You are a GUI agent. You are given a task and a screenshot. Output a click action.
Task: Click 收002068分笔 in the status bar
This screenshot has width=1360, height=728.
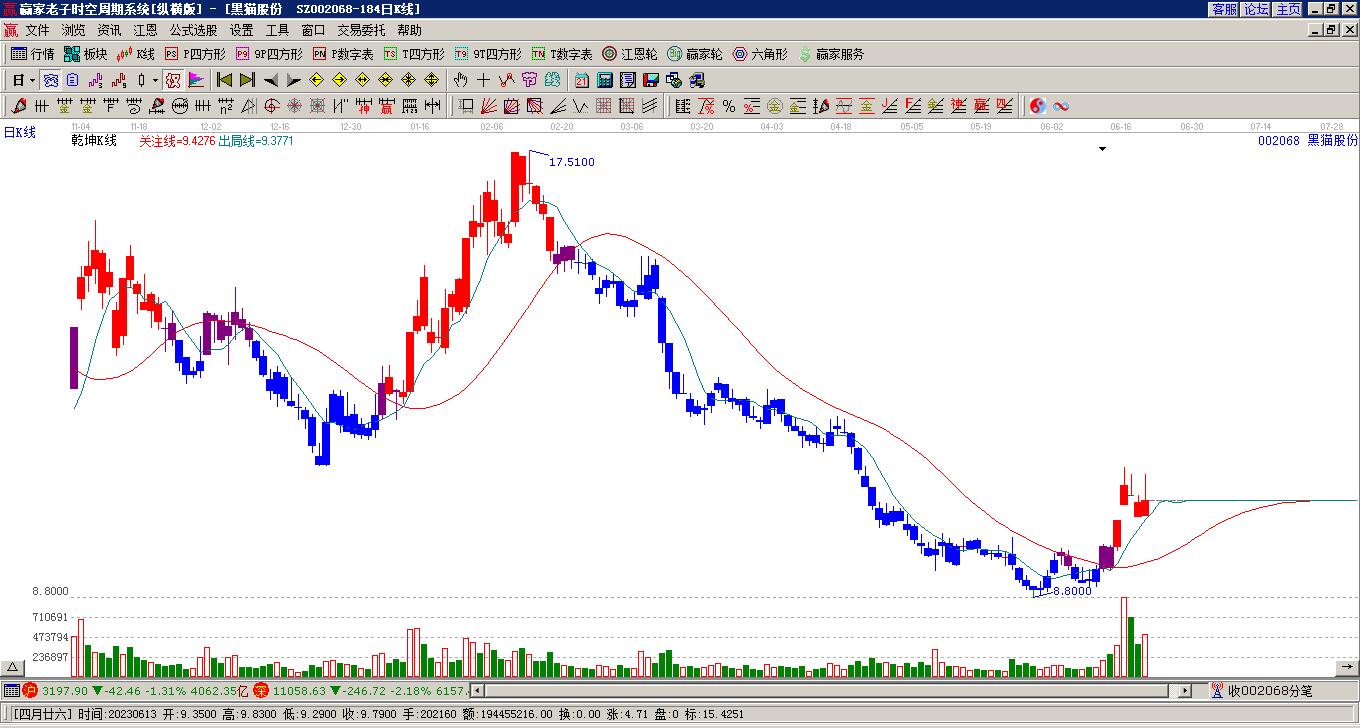pyautogui.click(x=1270, y=690)
